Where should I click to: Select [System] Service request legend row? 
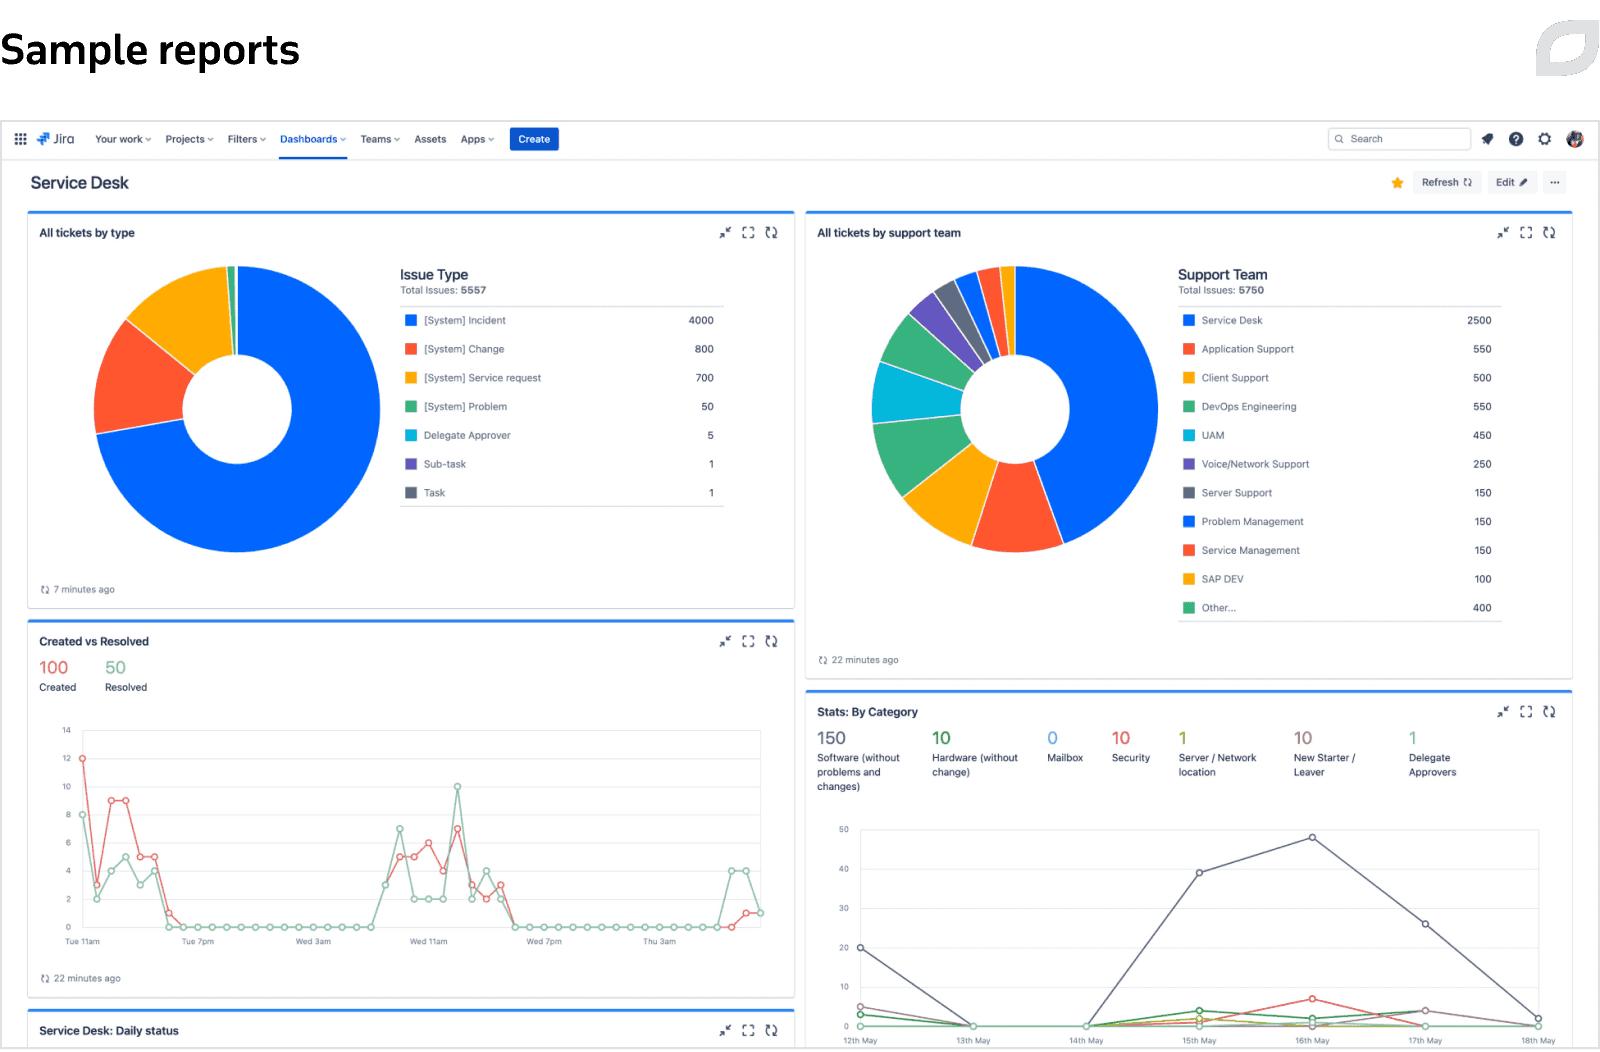click(561, 378)
